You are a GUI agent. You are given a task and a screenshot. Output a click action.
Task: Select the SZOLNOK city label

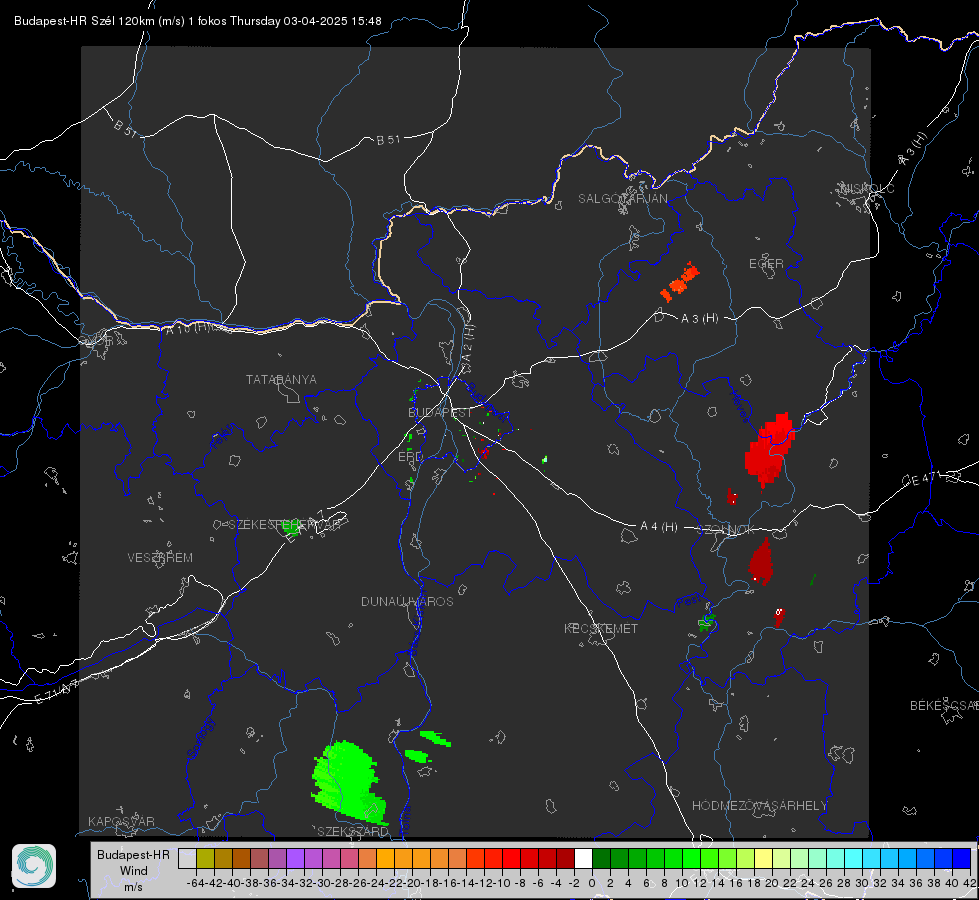pyautogui.click(x=726, y=530)
